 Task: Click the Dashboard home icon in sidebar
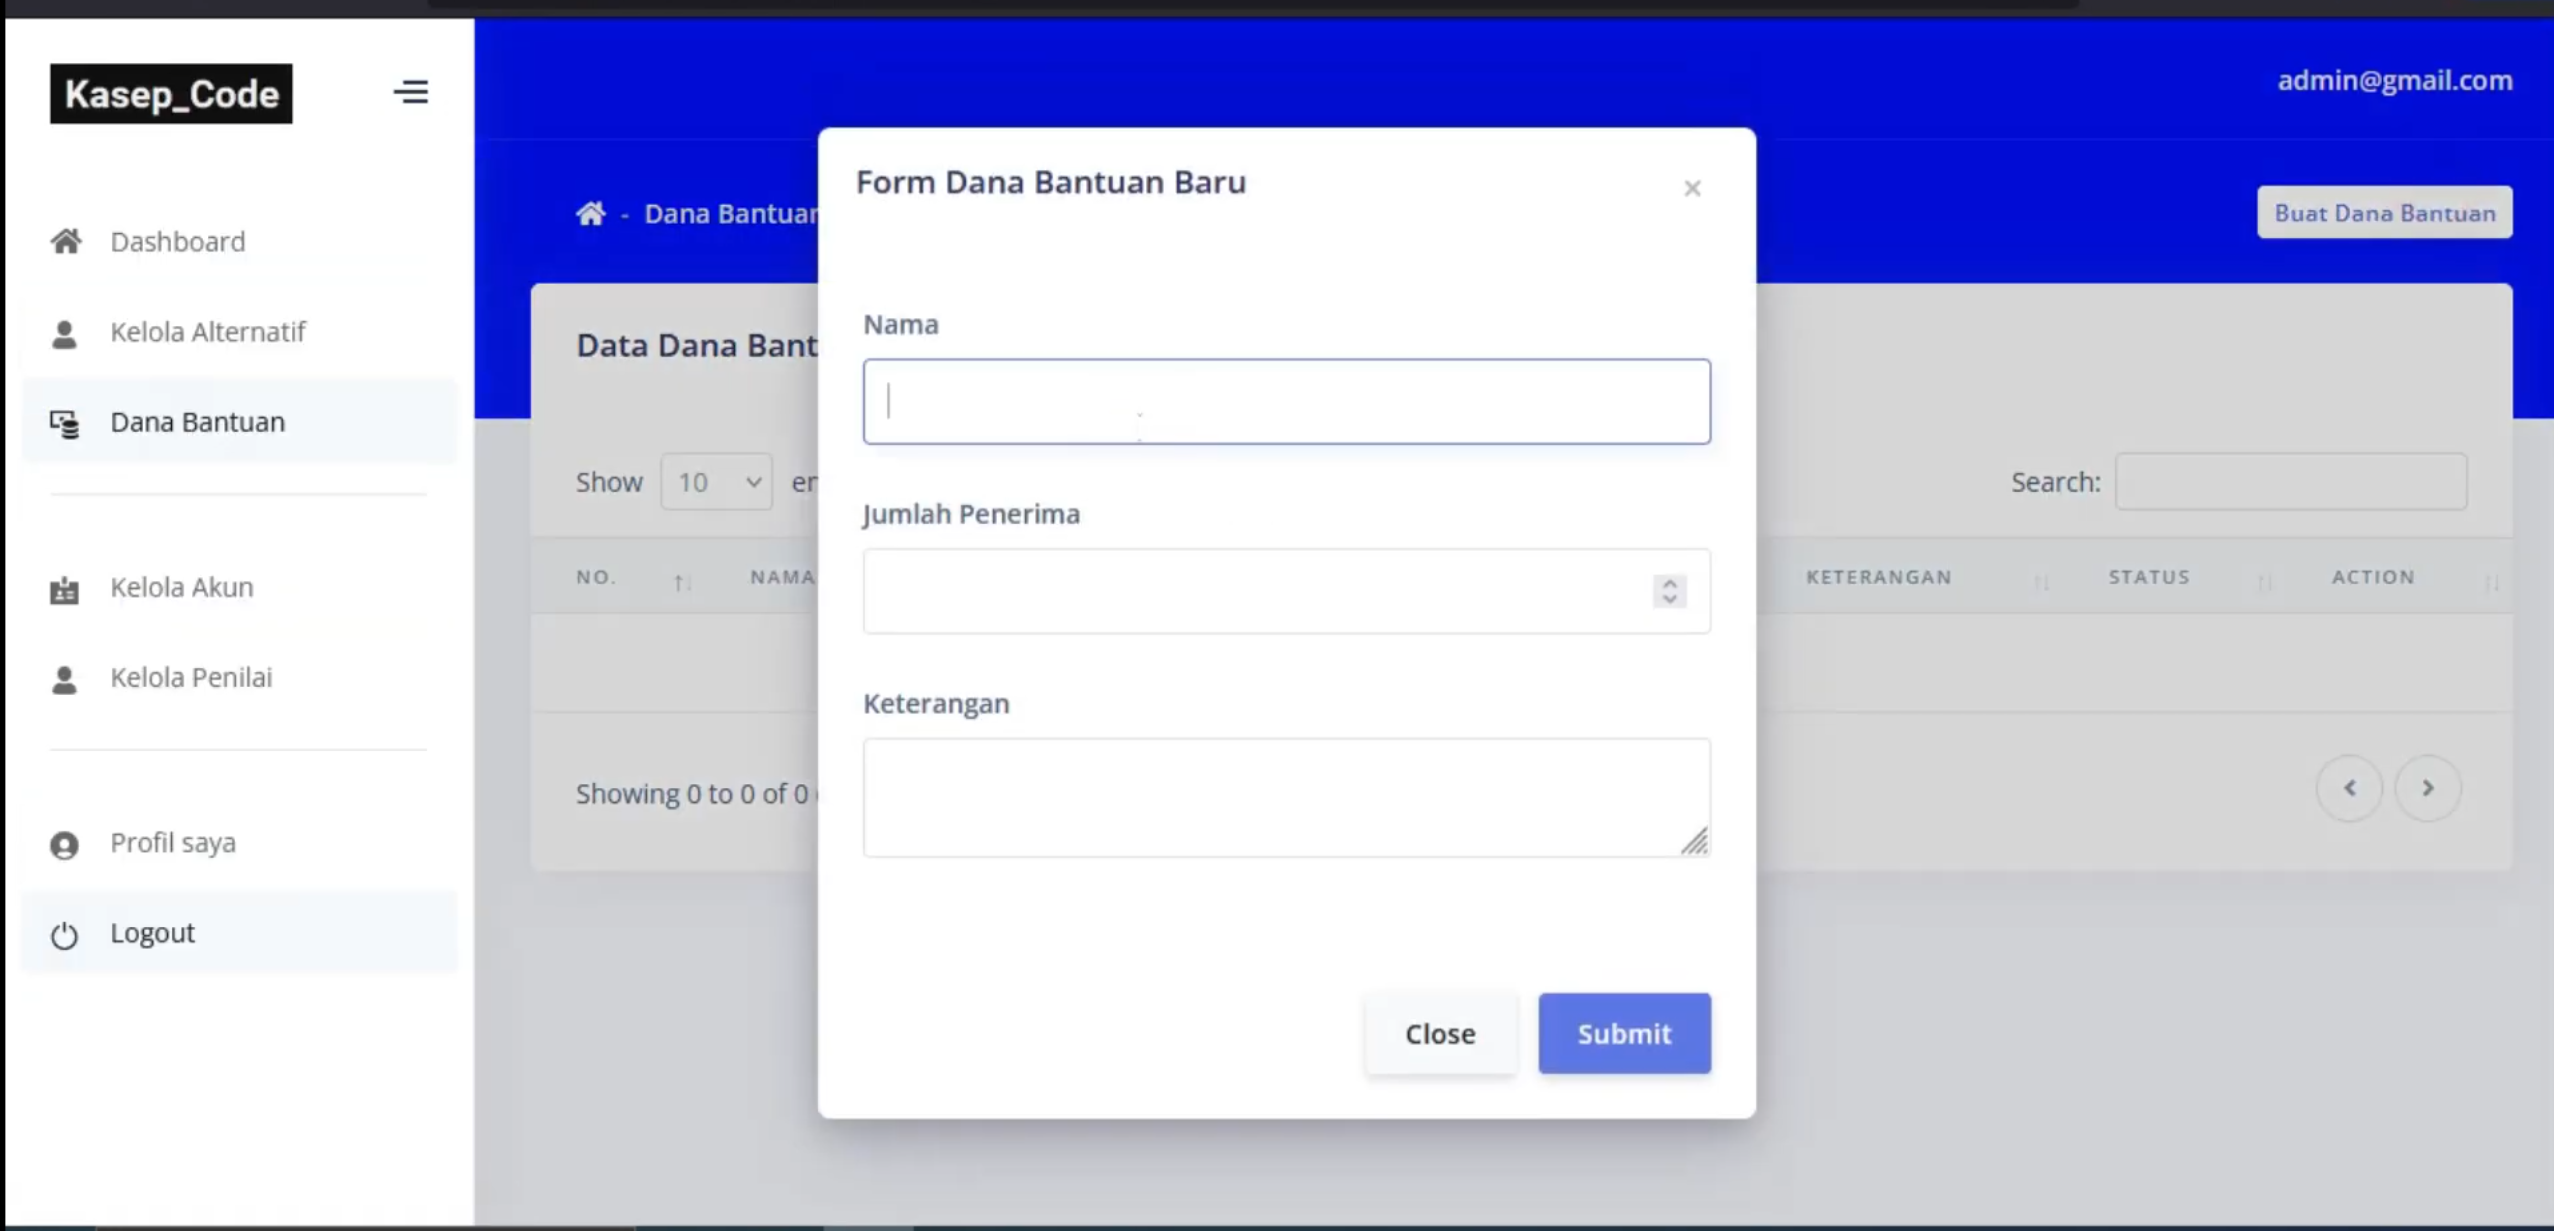[x=66, y=241]
